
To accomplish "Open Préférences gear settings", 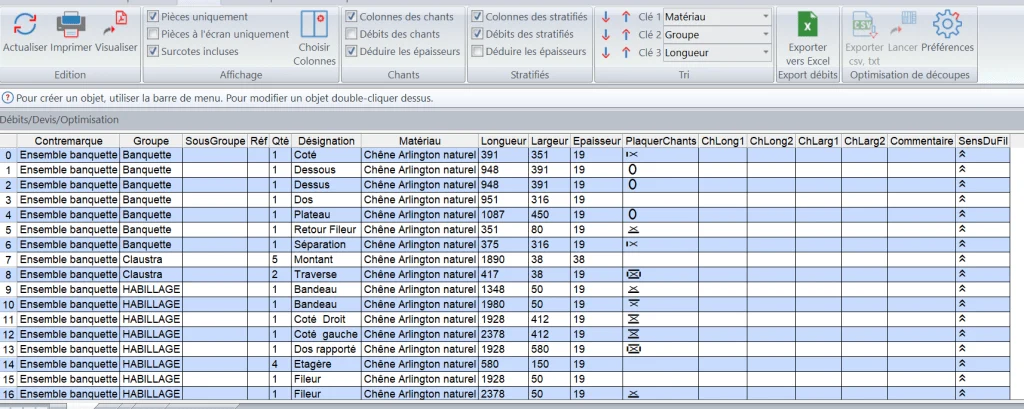I will [x=947, y=32].
